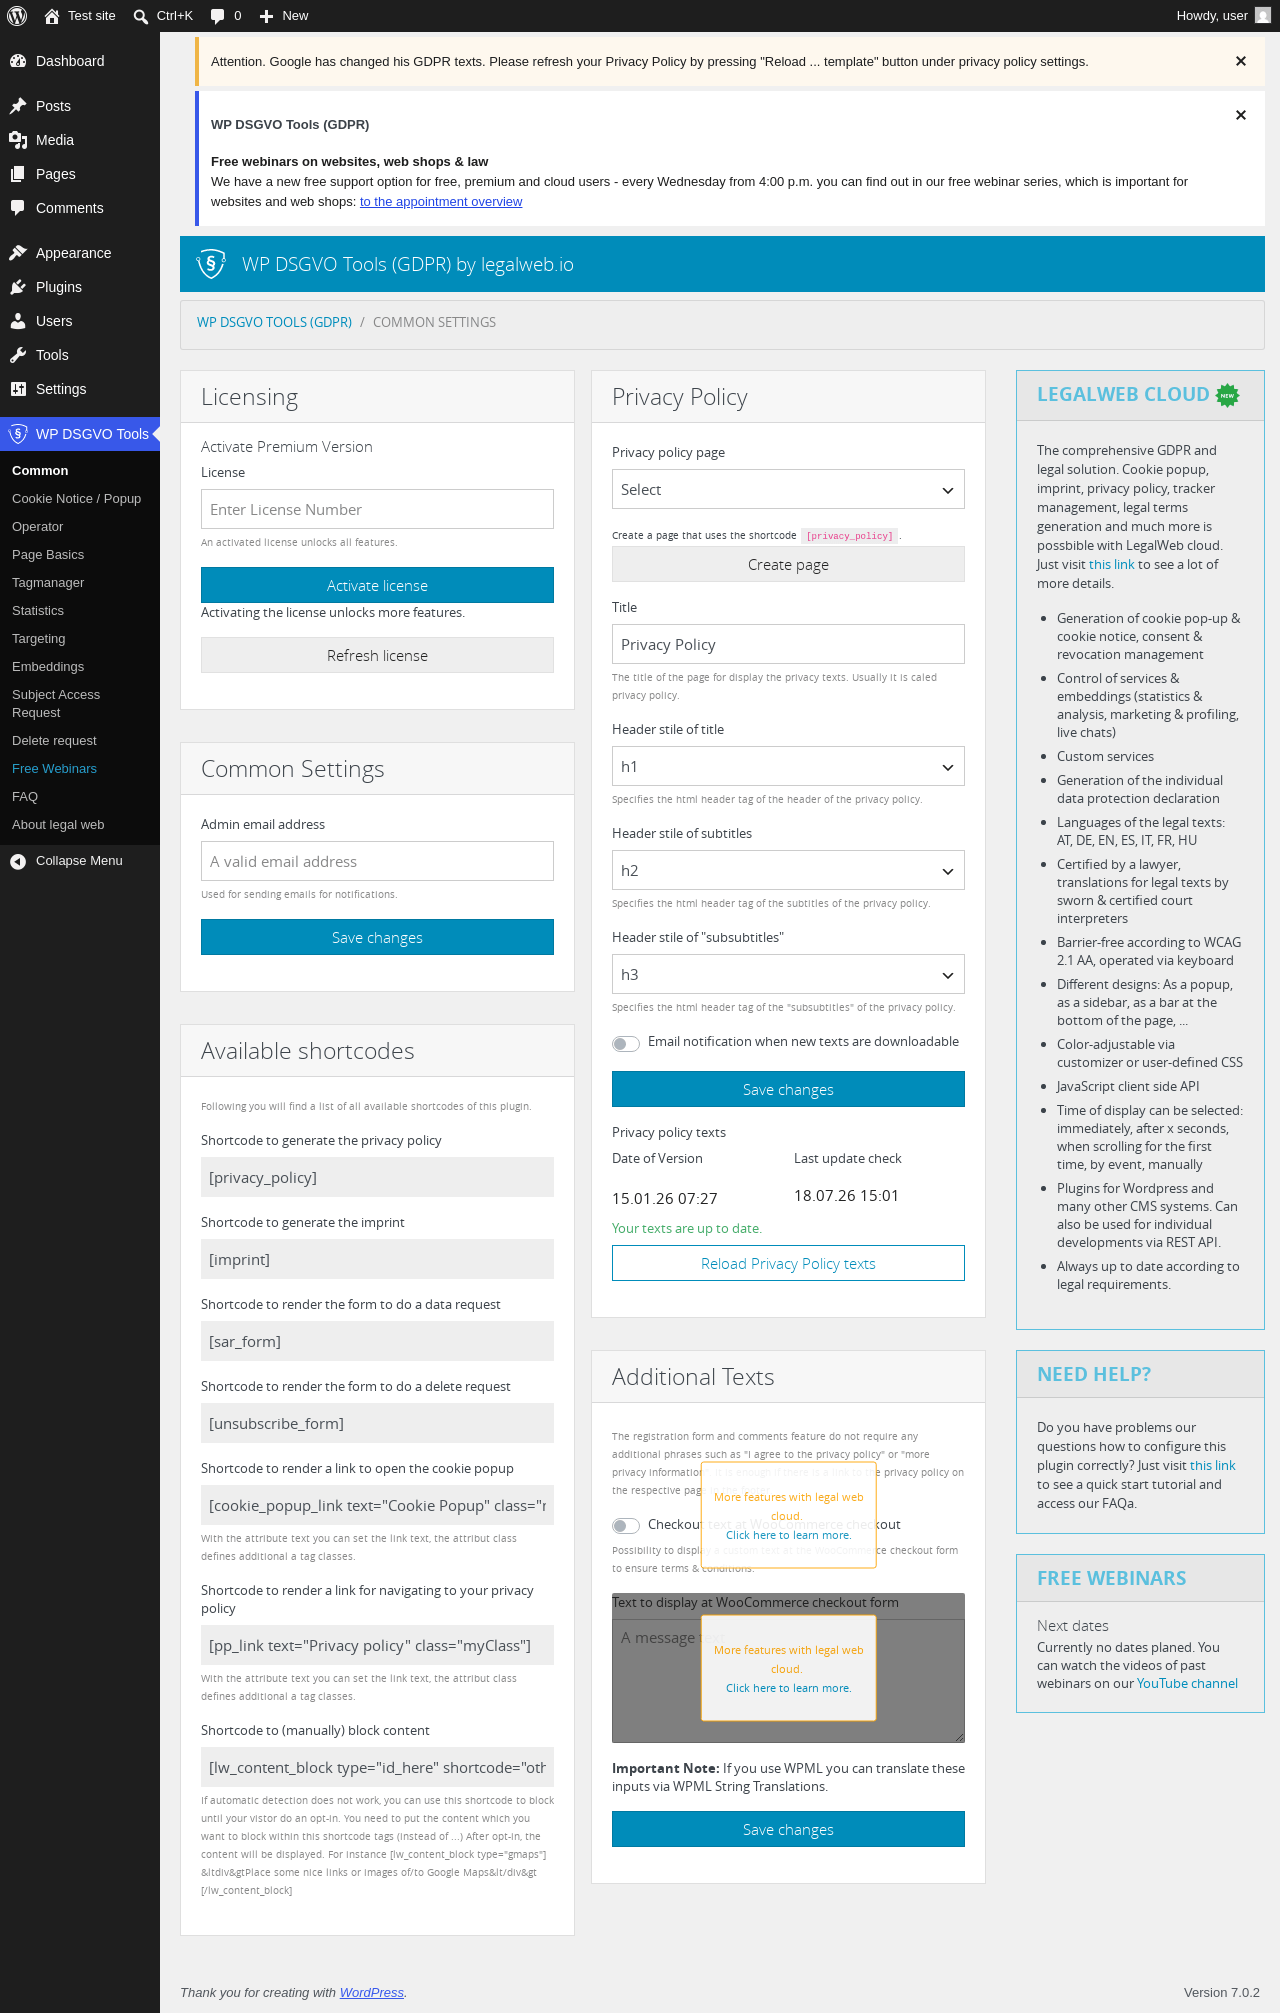
Task: Dismiss the free webinars notice
Action: [1241, 115]
